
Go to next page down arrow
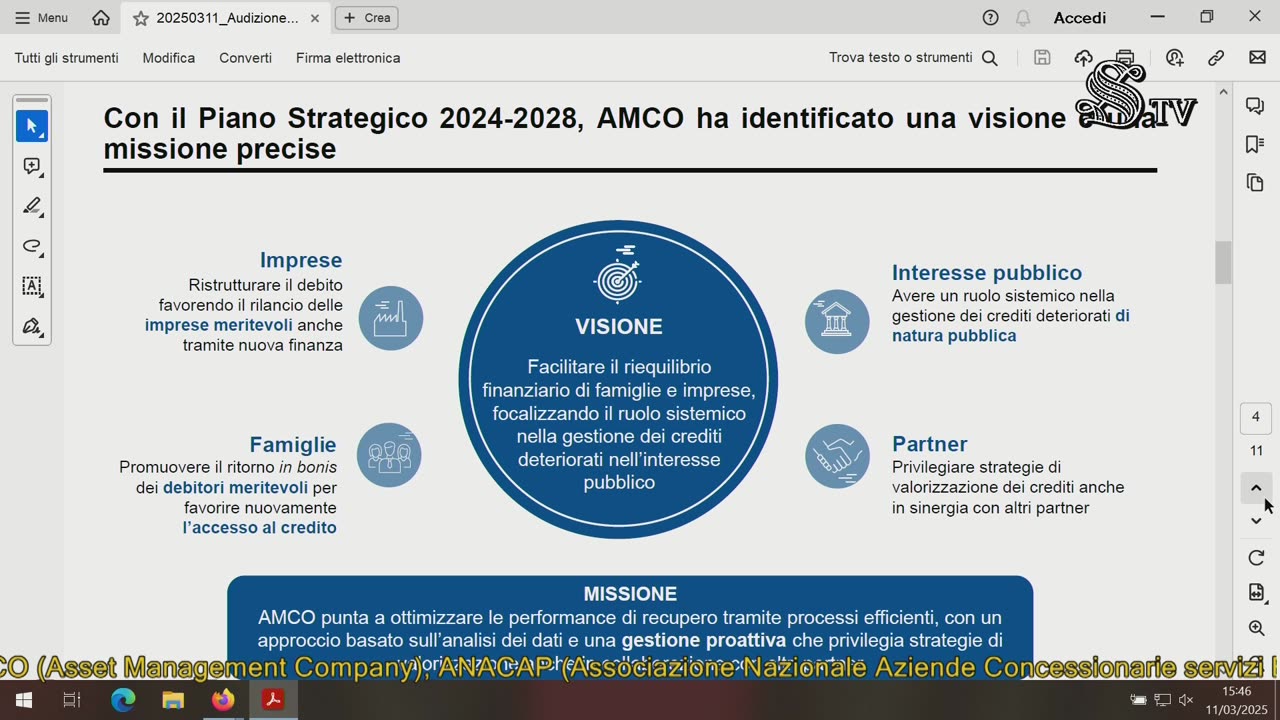pyautogui.click(x=1256, y=521)
